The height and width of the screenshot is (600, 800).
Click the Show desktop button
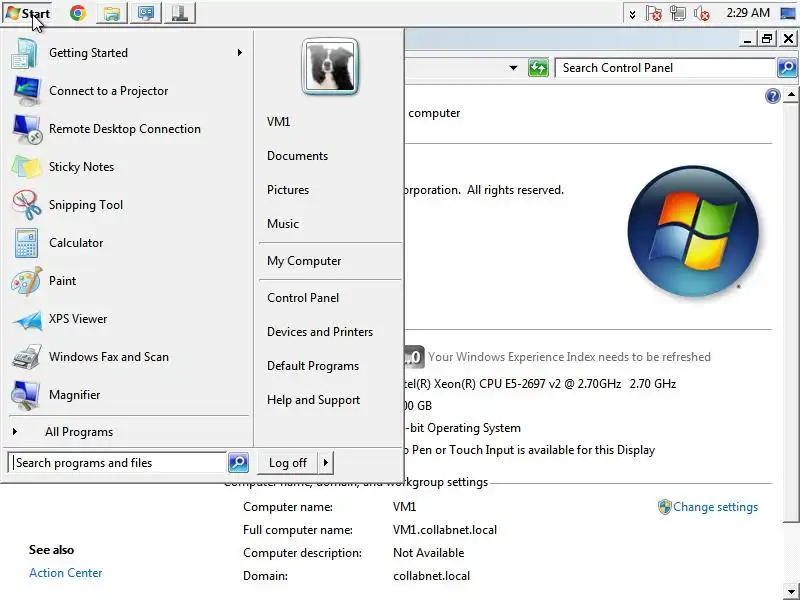788,13
